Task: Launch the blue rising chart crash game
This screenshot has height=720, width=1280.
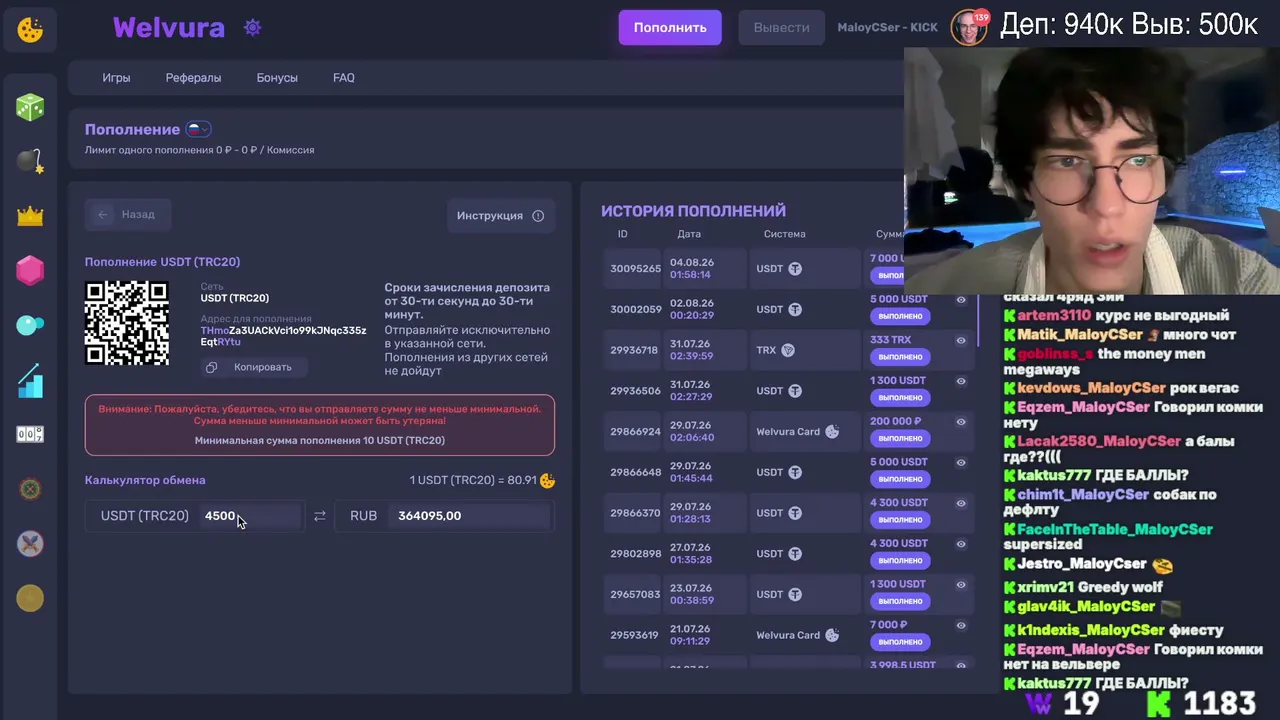Action: pos(30,380)
